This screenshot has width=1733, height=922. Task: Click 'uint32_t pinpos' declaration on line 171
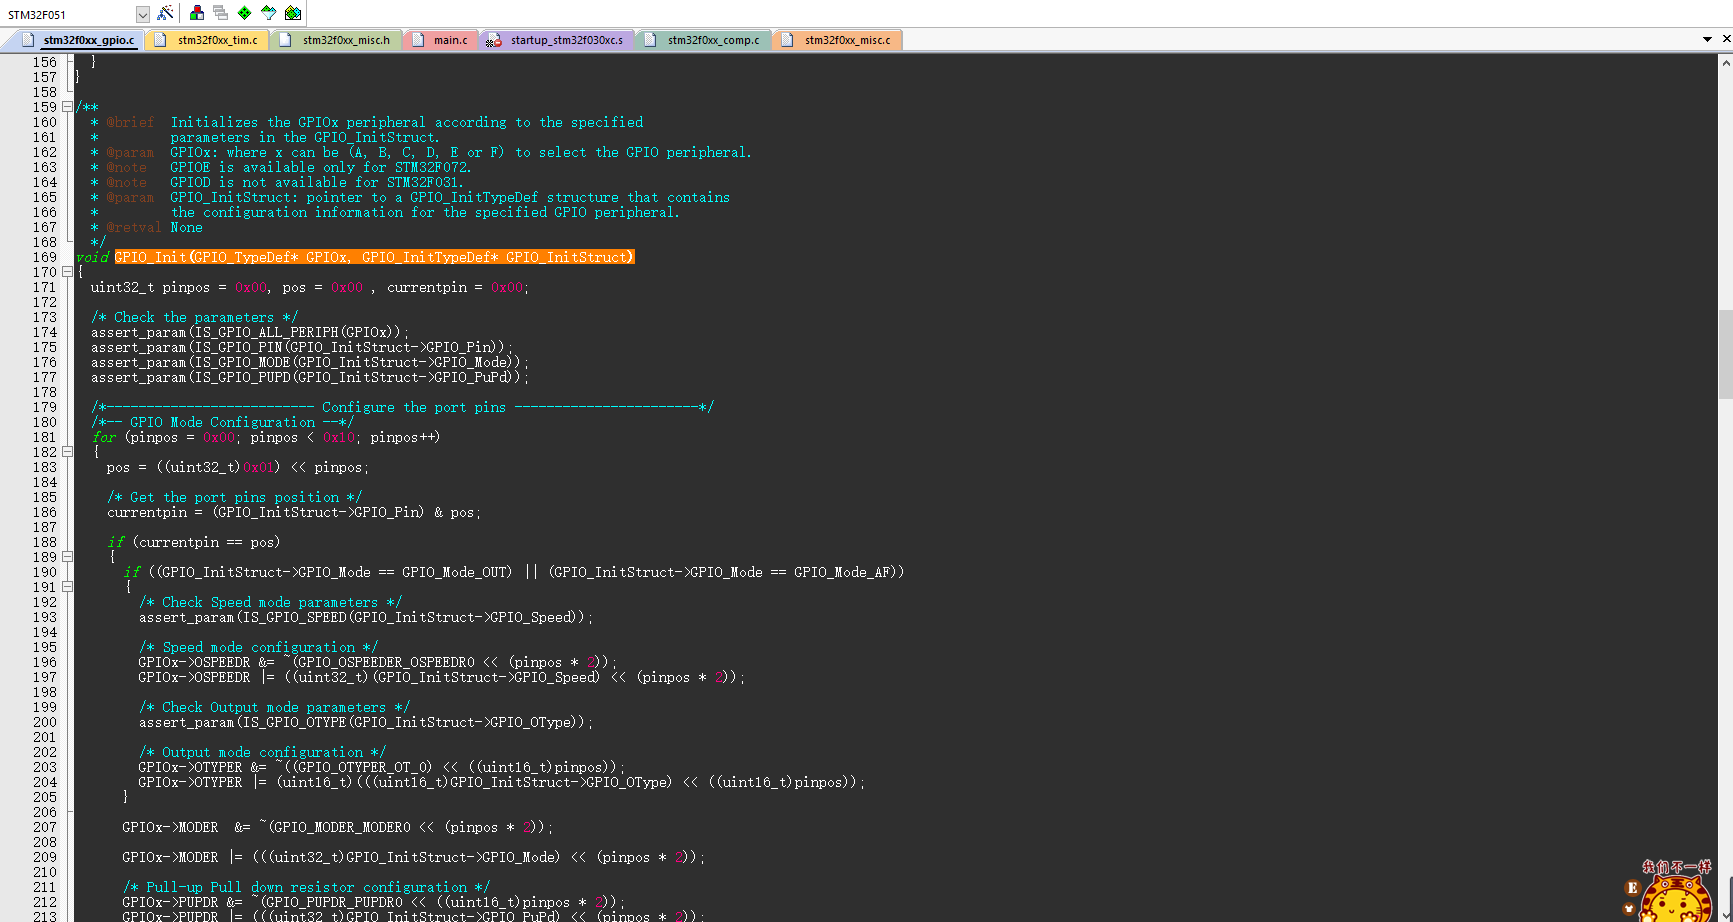point(150,287)
